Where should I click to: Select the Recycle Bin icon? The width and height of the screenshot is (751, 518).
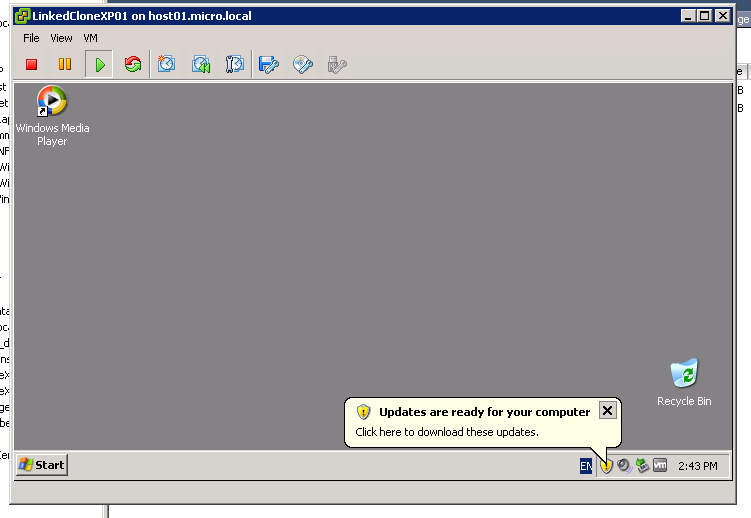684,383
